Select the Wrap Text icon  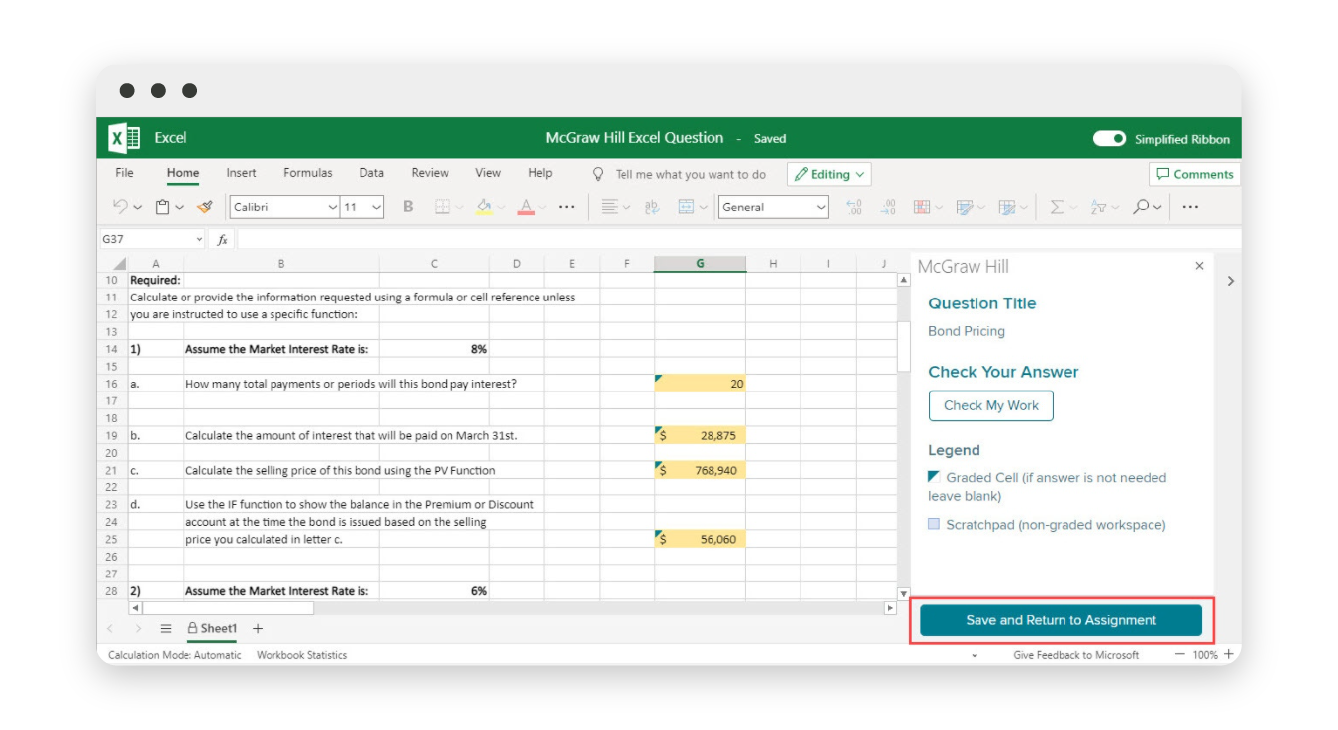pyautogui.click(x=651, y=207)
